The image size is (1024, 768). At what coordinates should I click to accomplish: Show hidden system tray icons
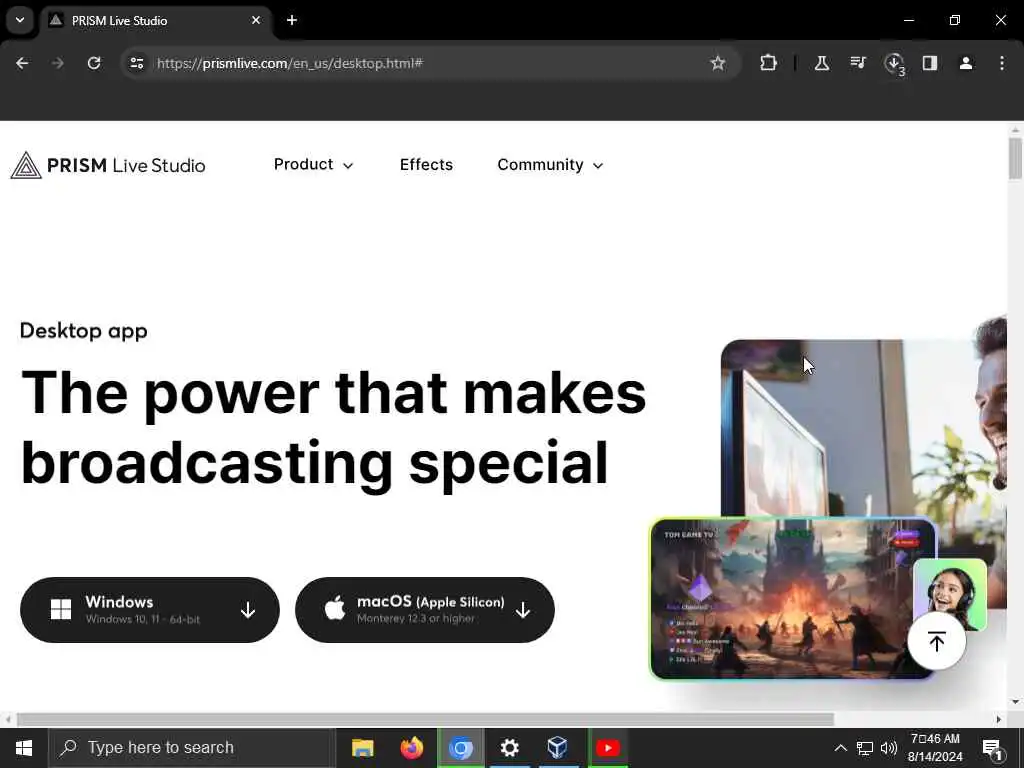pyautogui.click(x=840, y=748)
